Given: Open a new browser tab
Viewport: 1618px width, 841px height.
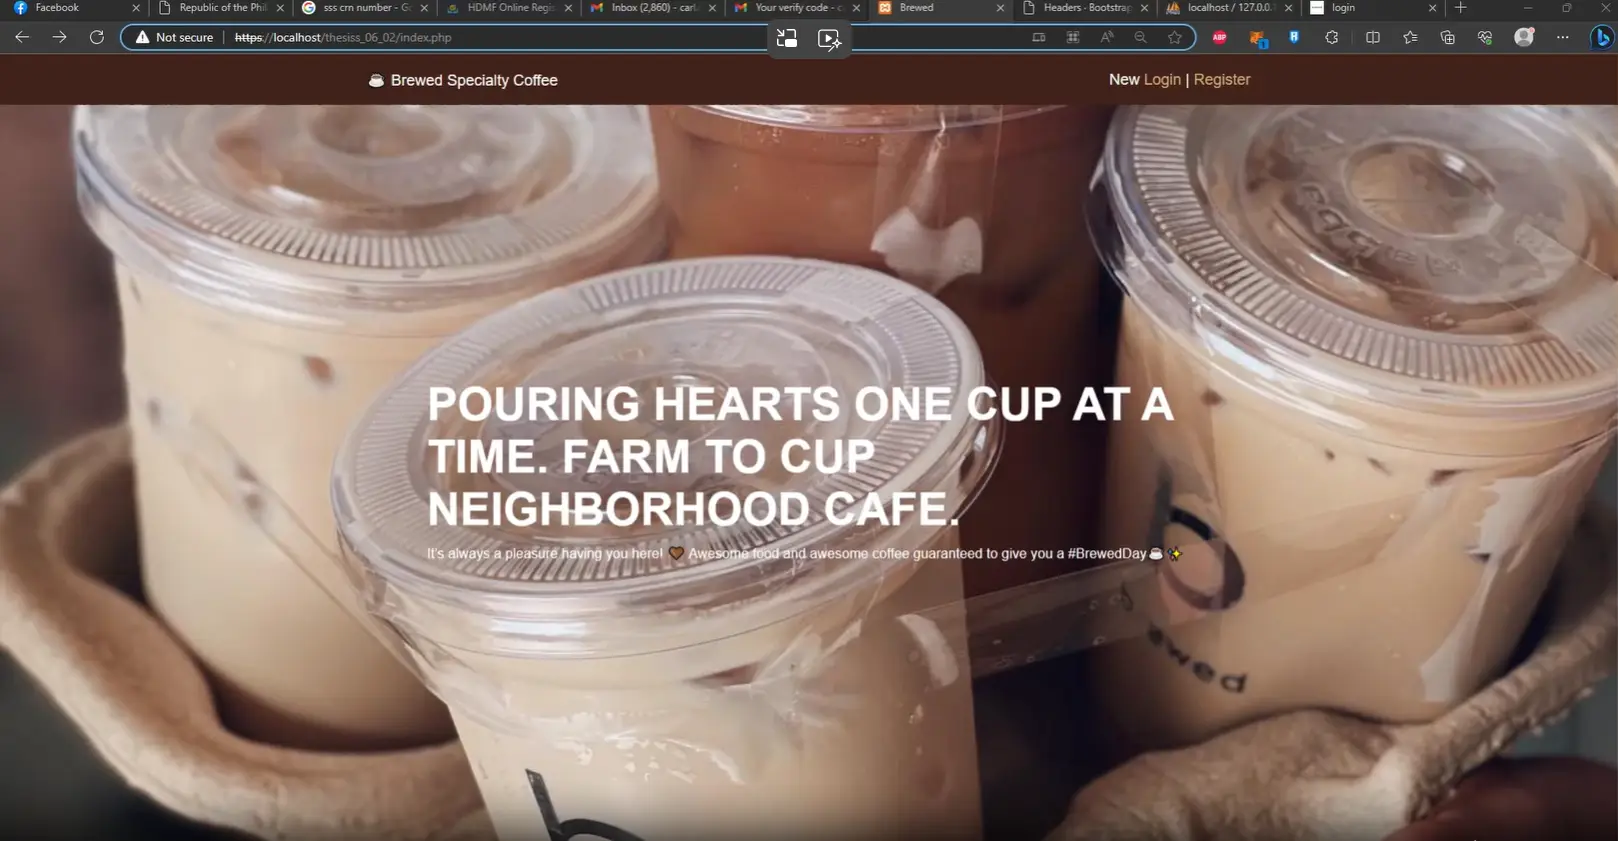Looking at the screenshot, I should tap(1461, 8).
